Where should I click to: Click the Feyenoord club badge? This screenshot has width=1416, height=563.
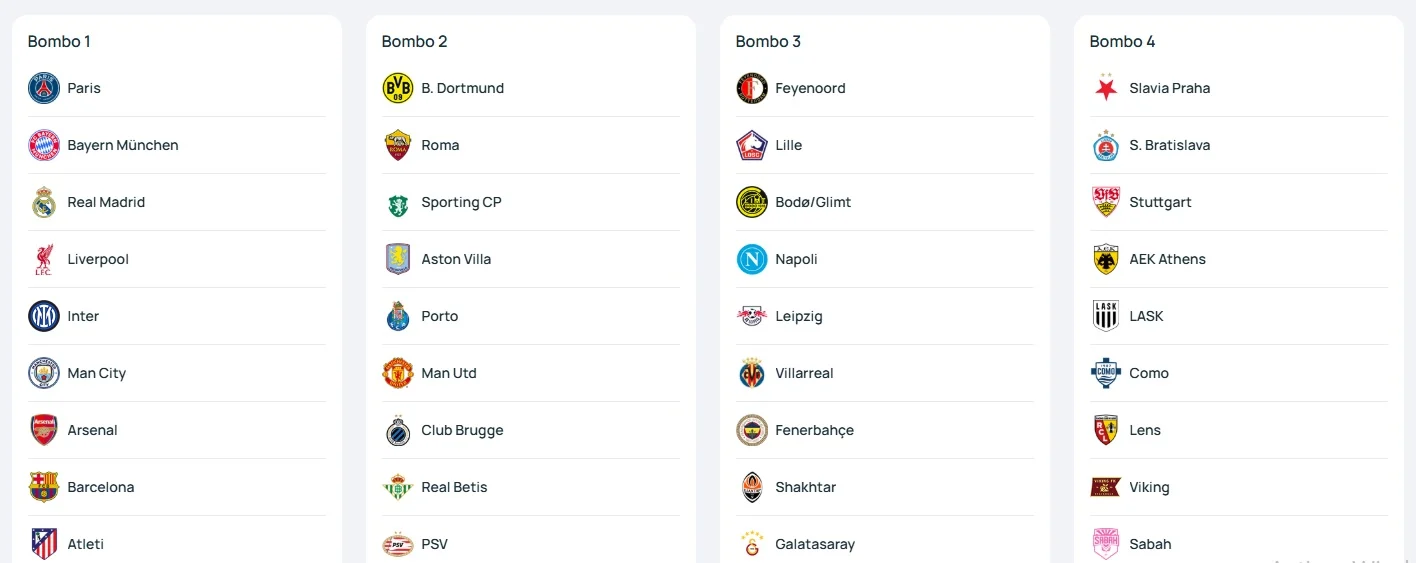click(752, 88)
